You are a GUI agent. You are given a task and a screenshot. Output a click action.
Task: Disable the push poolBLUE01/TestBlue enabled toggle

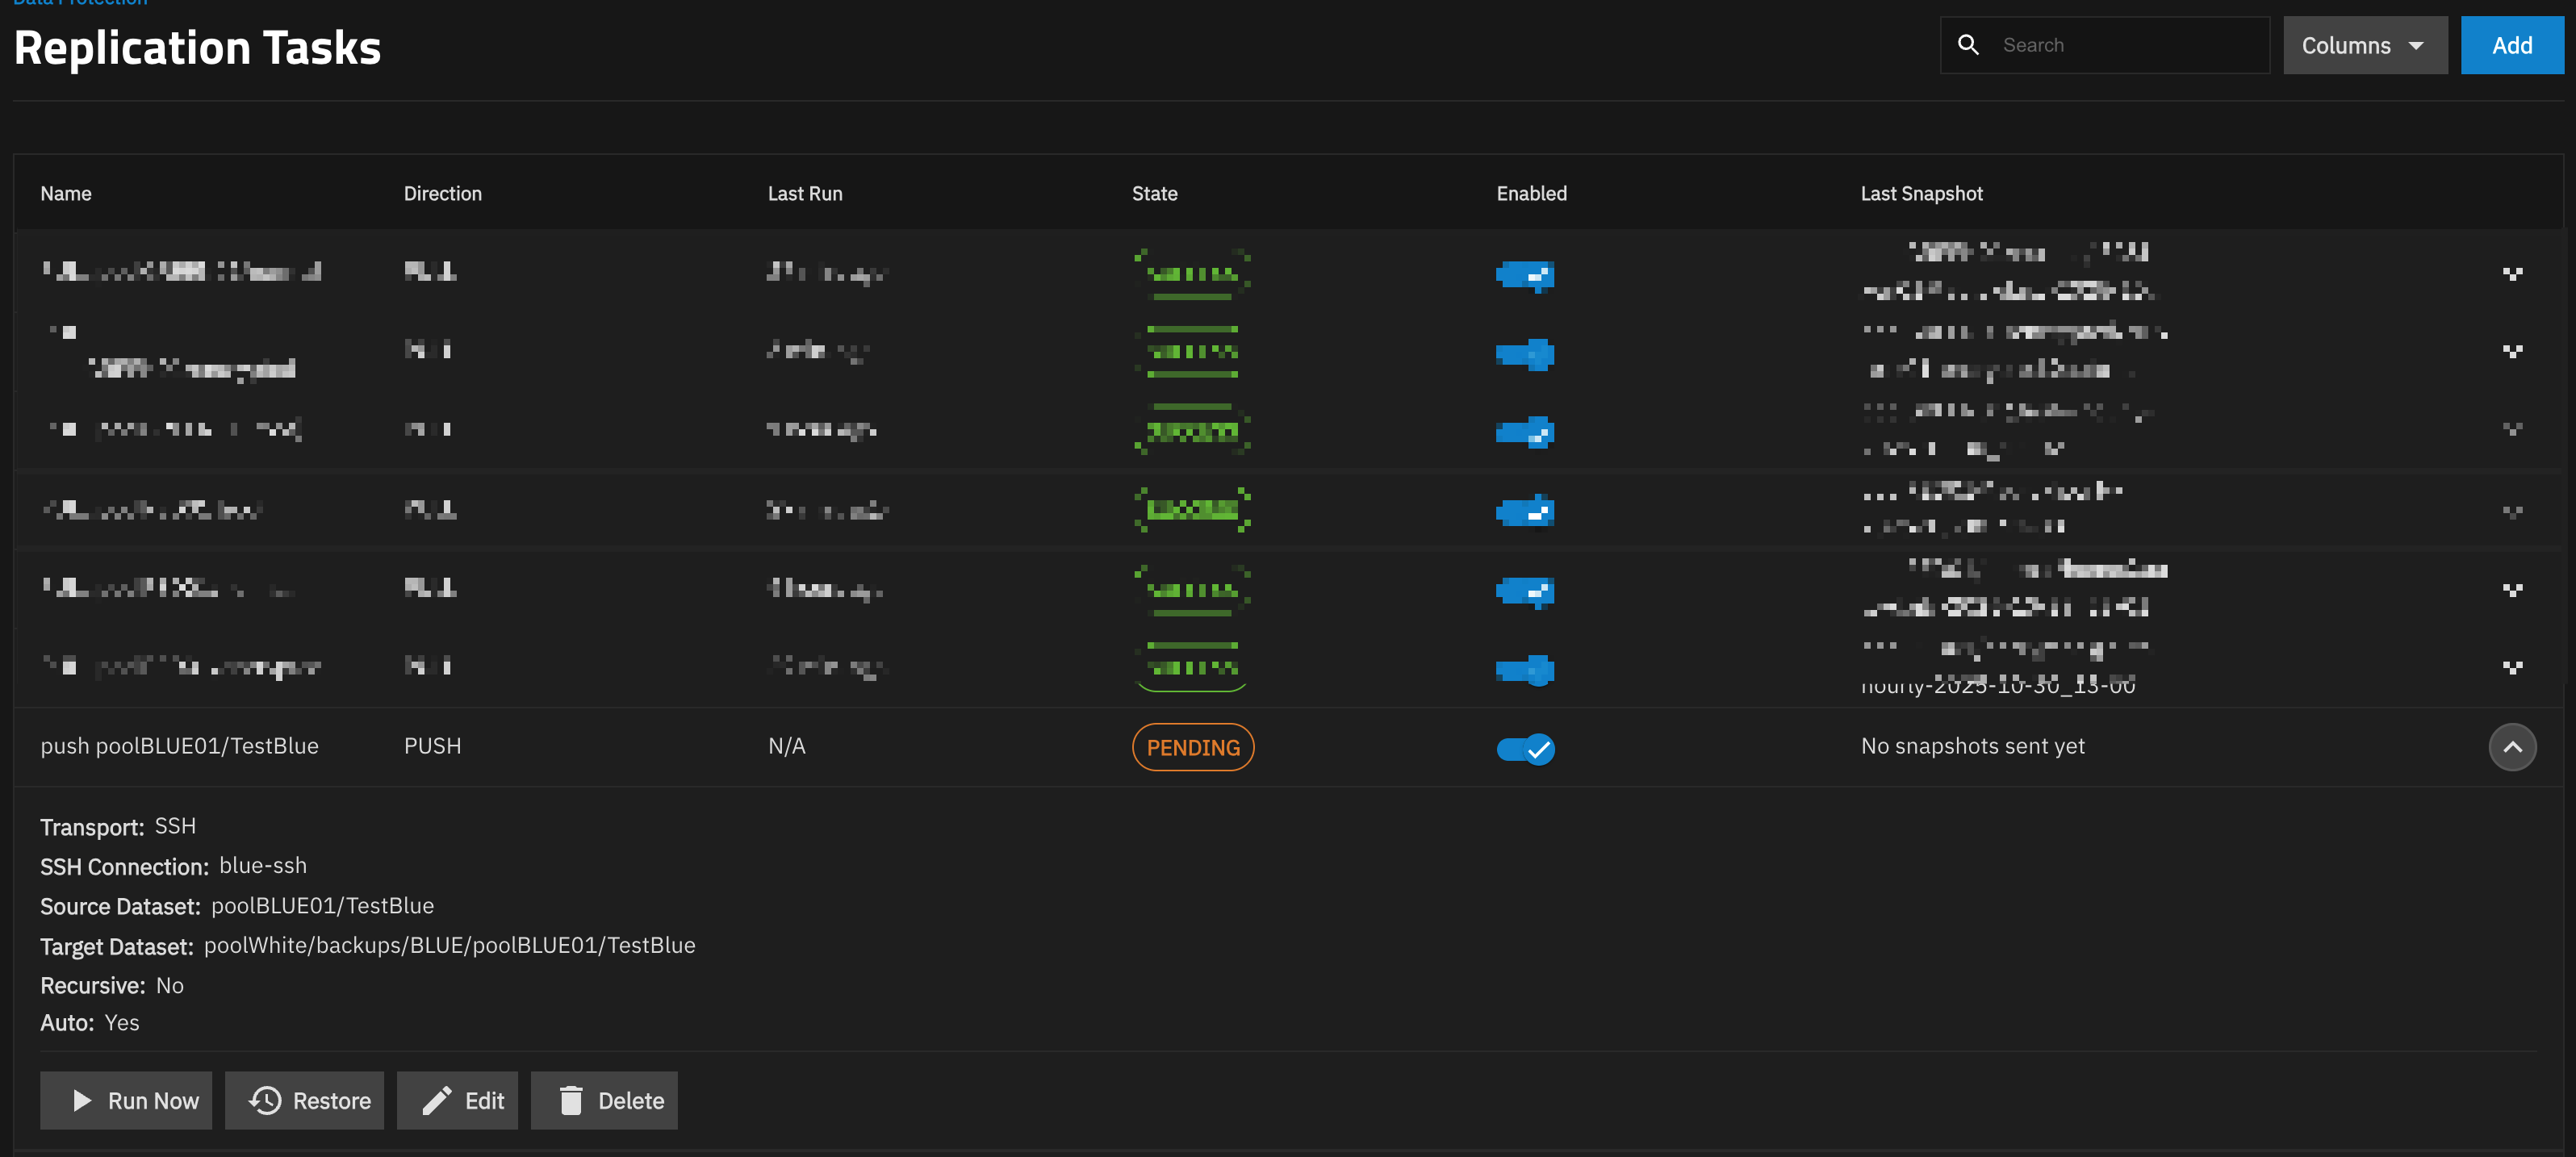point(1525,748)
